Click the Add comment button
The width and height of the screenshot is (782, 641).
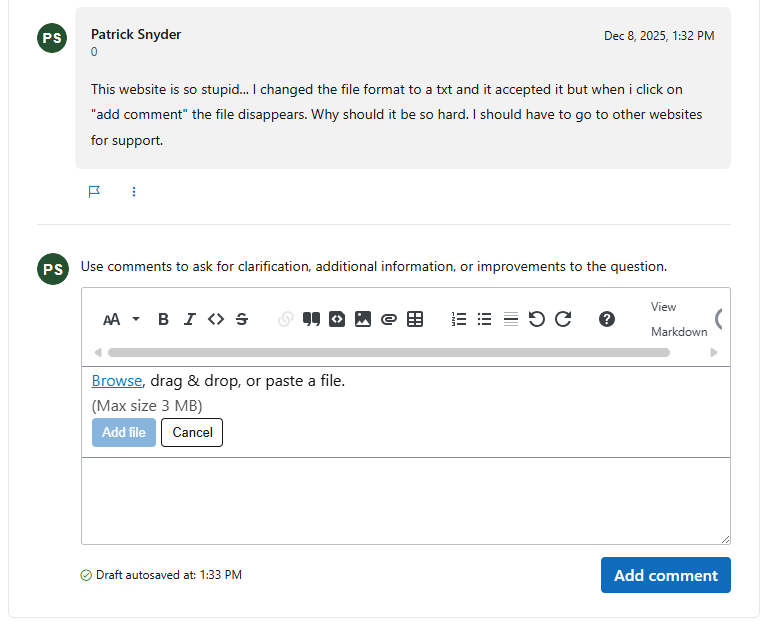tap(666, 575)
